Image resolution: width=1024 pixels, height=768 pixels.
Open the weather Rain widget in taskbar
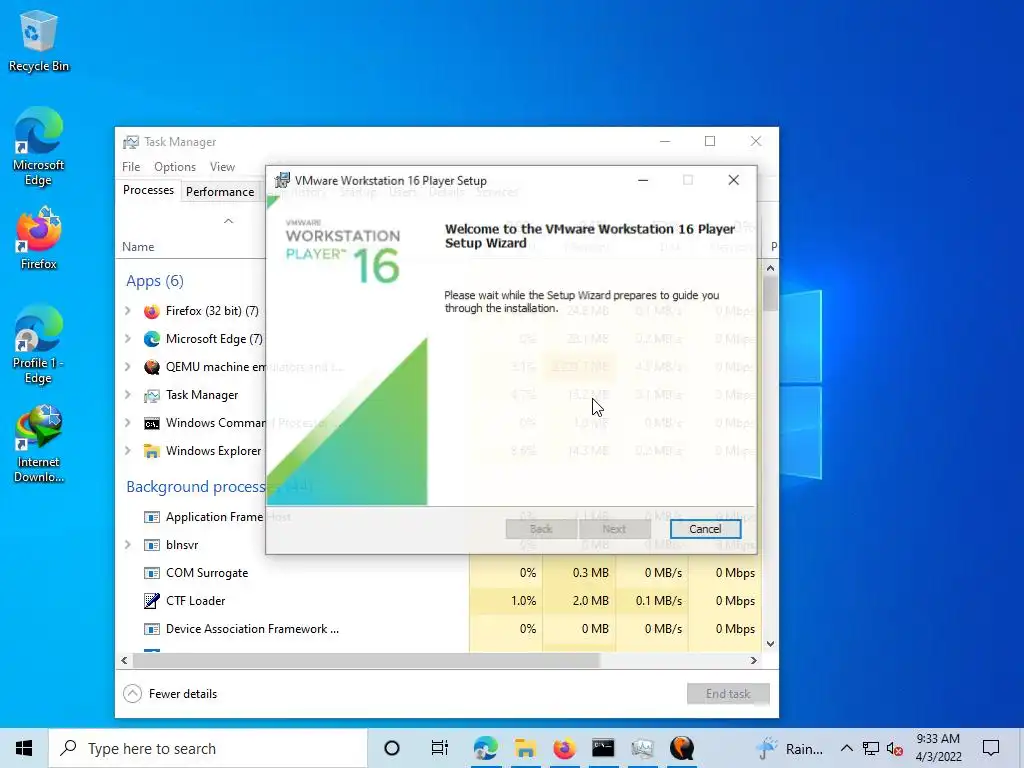coord(790,748)
